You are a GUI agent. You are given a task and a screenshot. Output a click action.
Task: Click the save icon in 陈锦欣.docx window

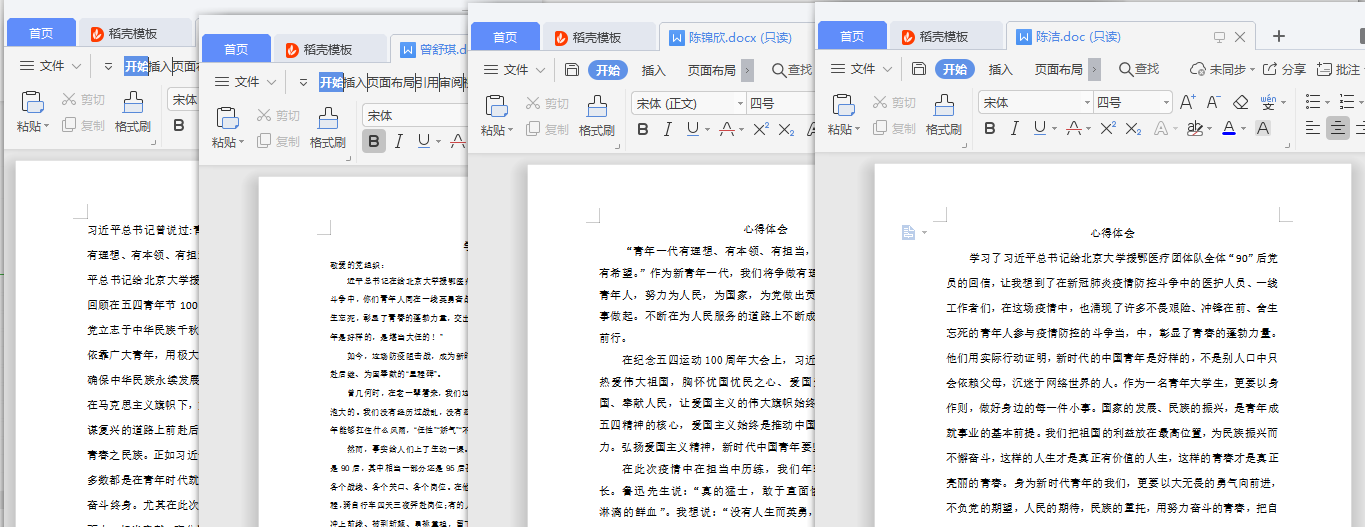pyautogui.click(x=571, y=70)
